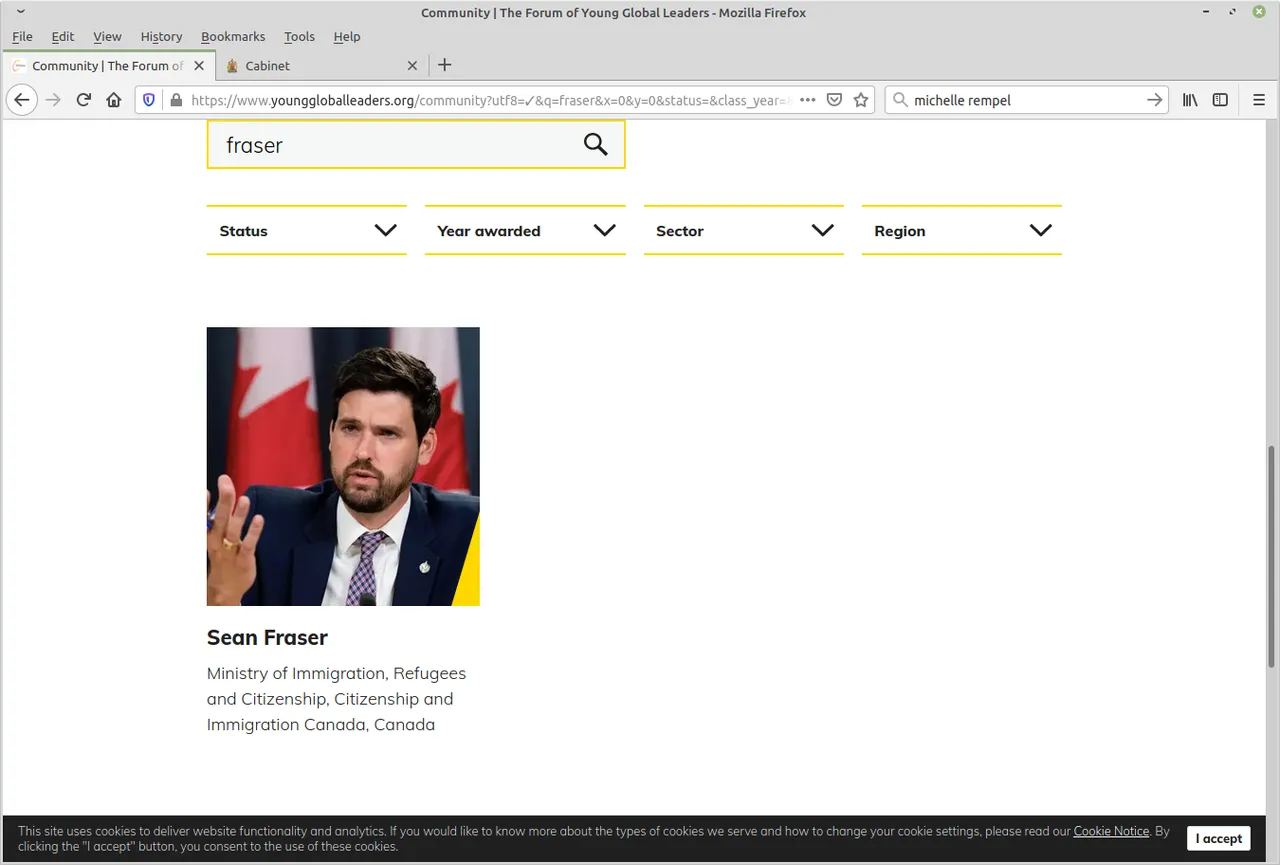This screenshot has height=865, width=1280.
Task: Open the Help menu
Action: click(347, 36)
